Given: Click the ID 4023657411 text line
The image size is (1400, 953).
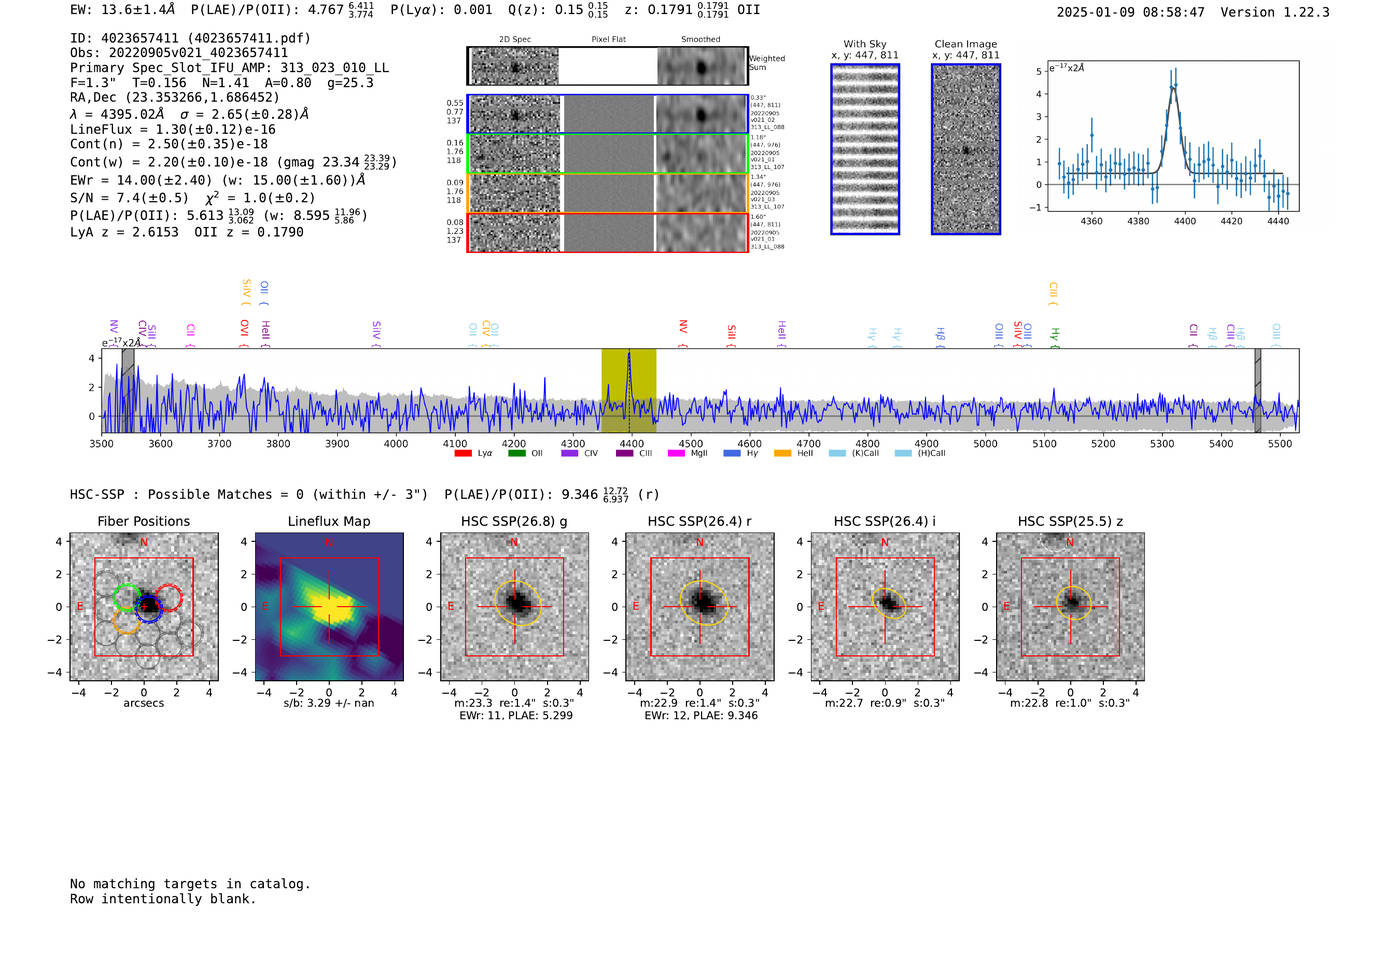Looking at the screenshot, I should pos(190,38).
